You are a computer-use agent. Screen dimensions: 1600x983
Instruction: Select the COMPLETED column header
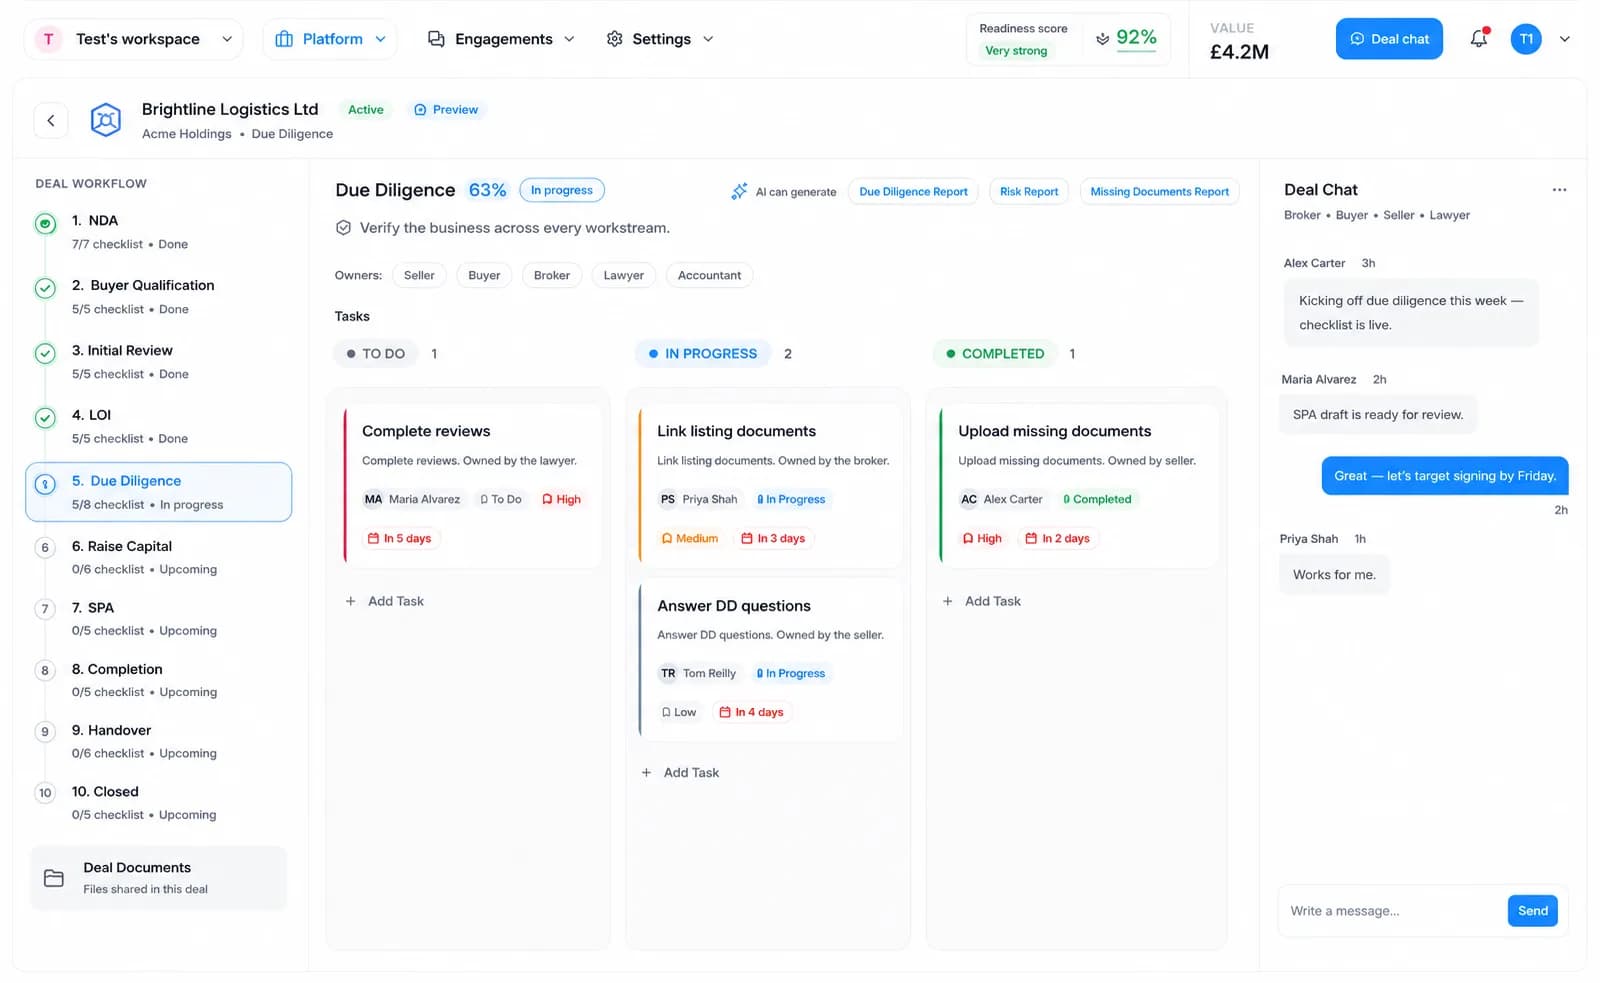[995, 354]
